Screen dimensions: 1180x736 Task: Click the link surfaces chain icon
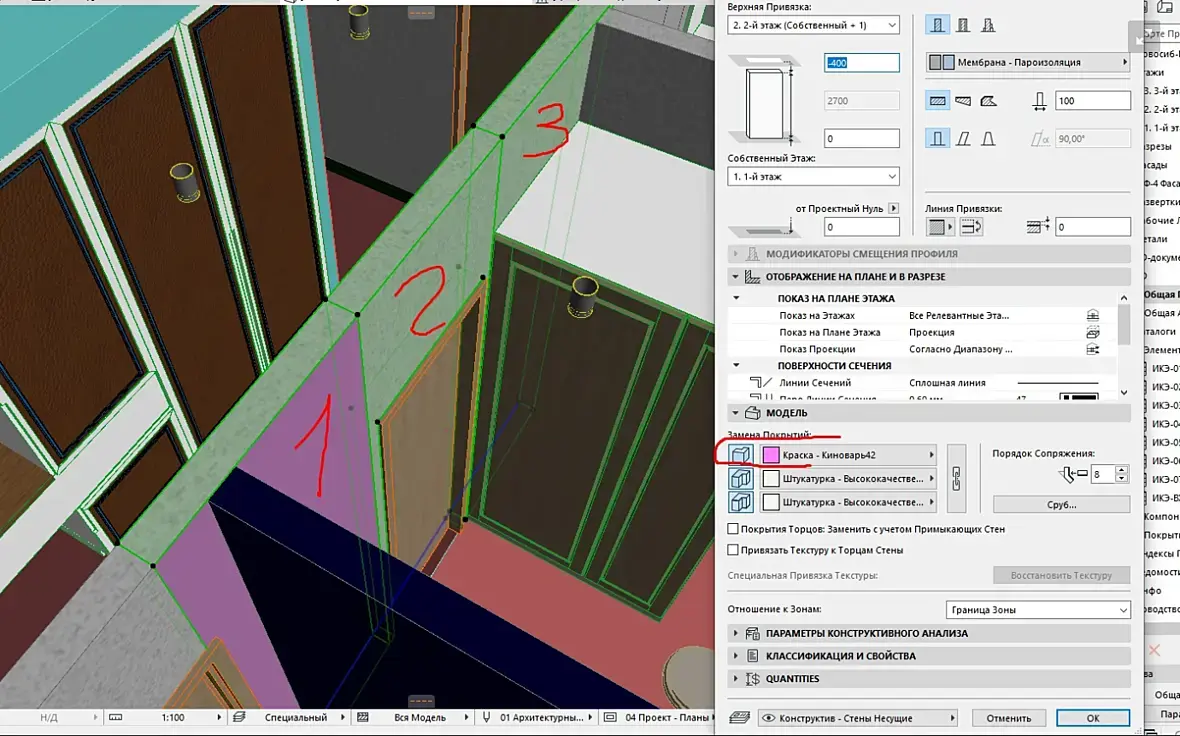point(956,478)
